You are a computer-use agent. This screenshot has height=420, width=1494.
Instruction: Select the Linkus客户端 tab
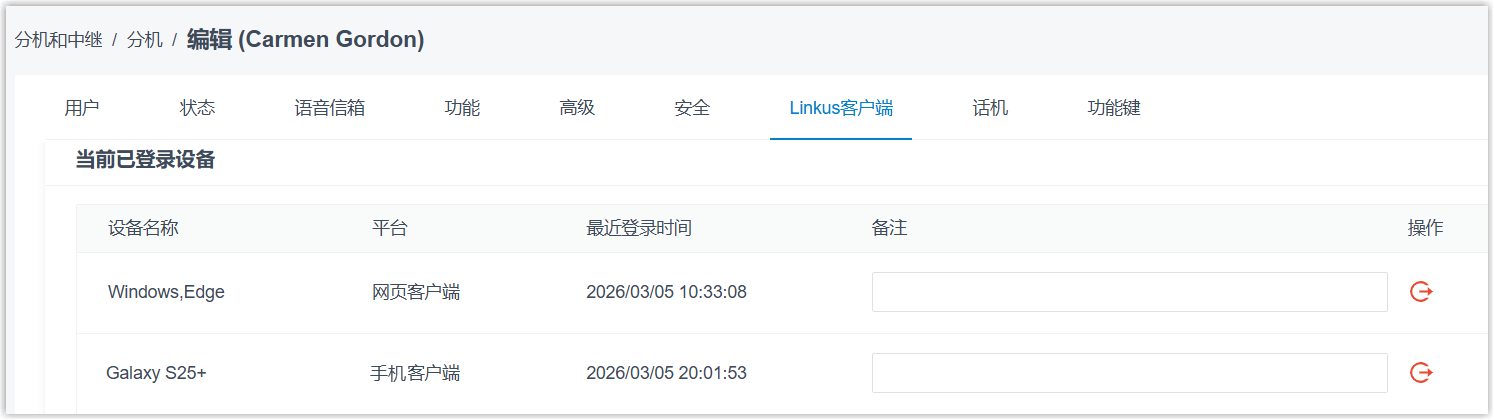pyautogui.click(x=841, y=108)
